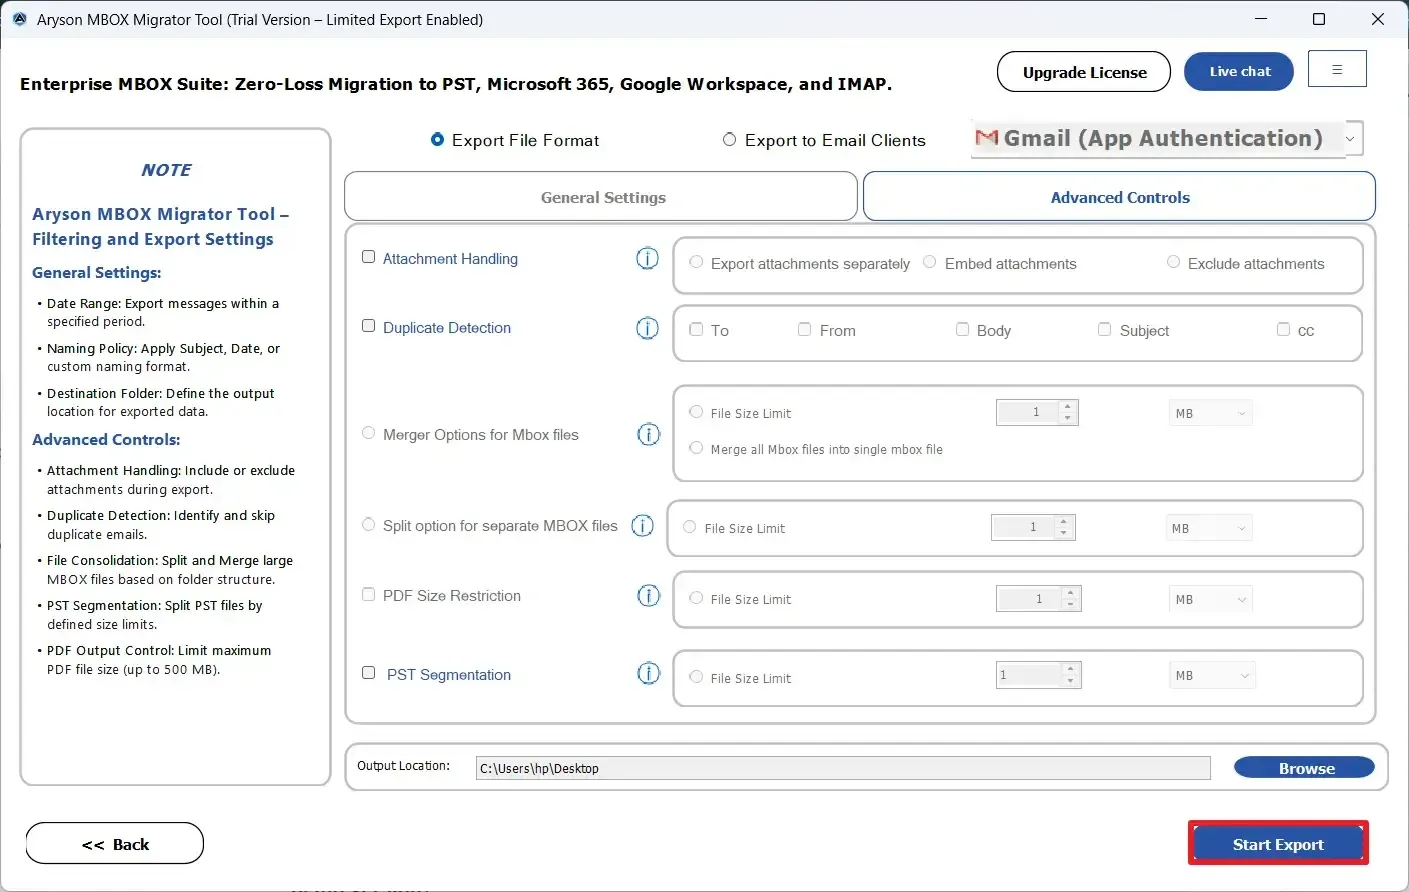Check the Subject duplicate criteria box
1409x892 pixels.
point(1104,329)
